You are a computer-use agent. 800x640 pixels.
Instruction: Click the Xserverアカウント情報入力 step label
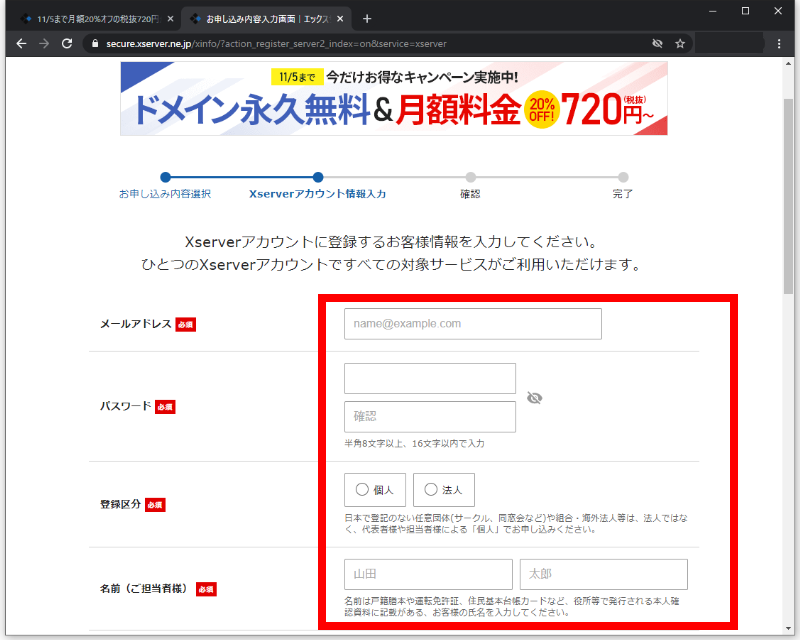[x=317, y=194]
